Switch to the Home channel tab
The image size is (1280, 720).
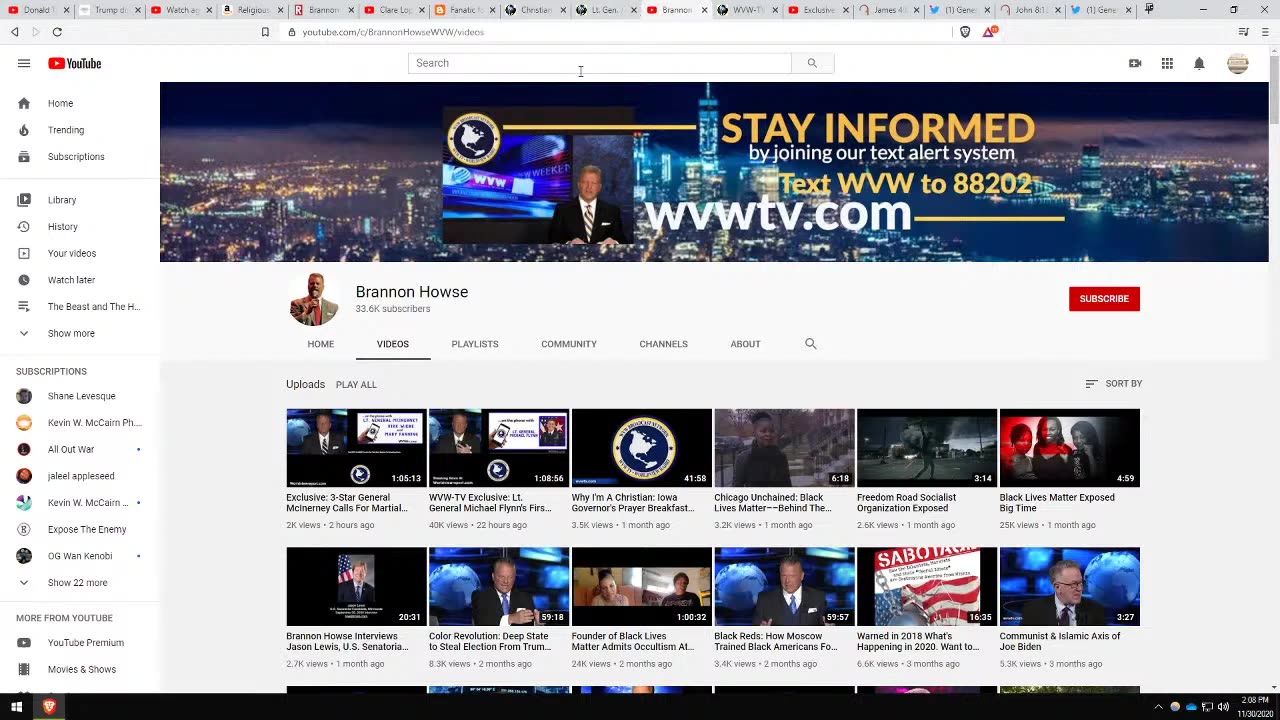point(320,344)
